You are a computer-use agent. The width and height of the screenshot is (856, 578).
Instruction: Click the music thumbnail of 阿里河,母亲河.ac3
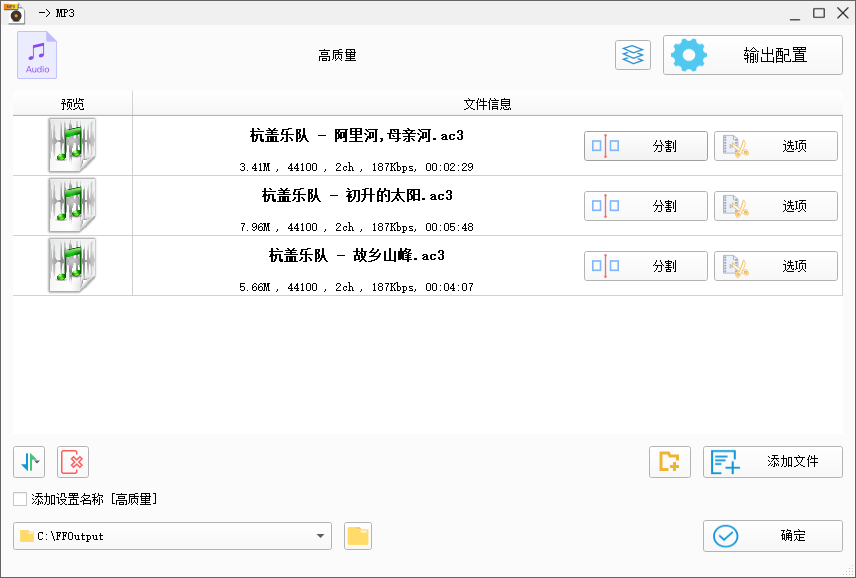[71, 145]
